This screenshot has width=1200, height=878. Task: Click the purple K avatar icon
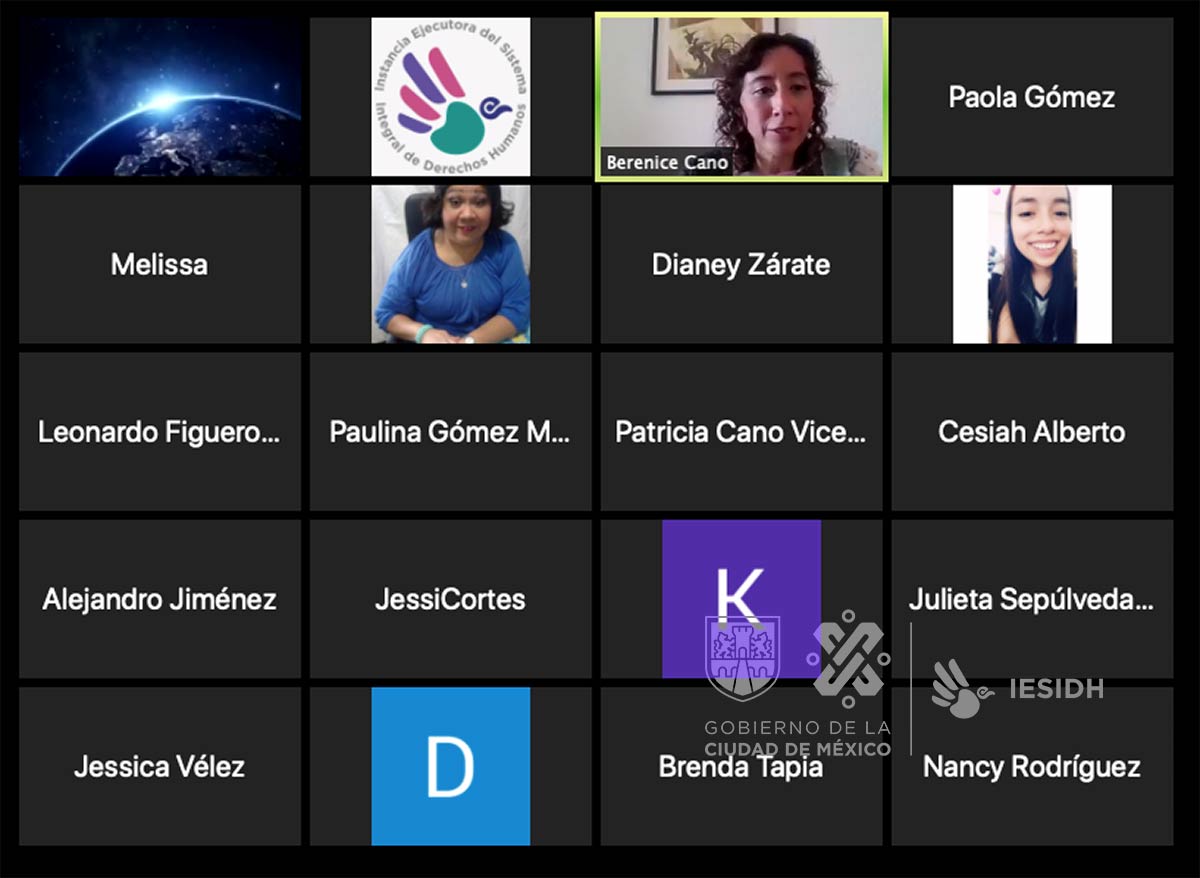click(741, 599)
